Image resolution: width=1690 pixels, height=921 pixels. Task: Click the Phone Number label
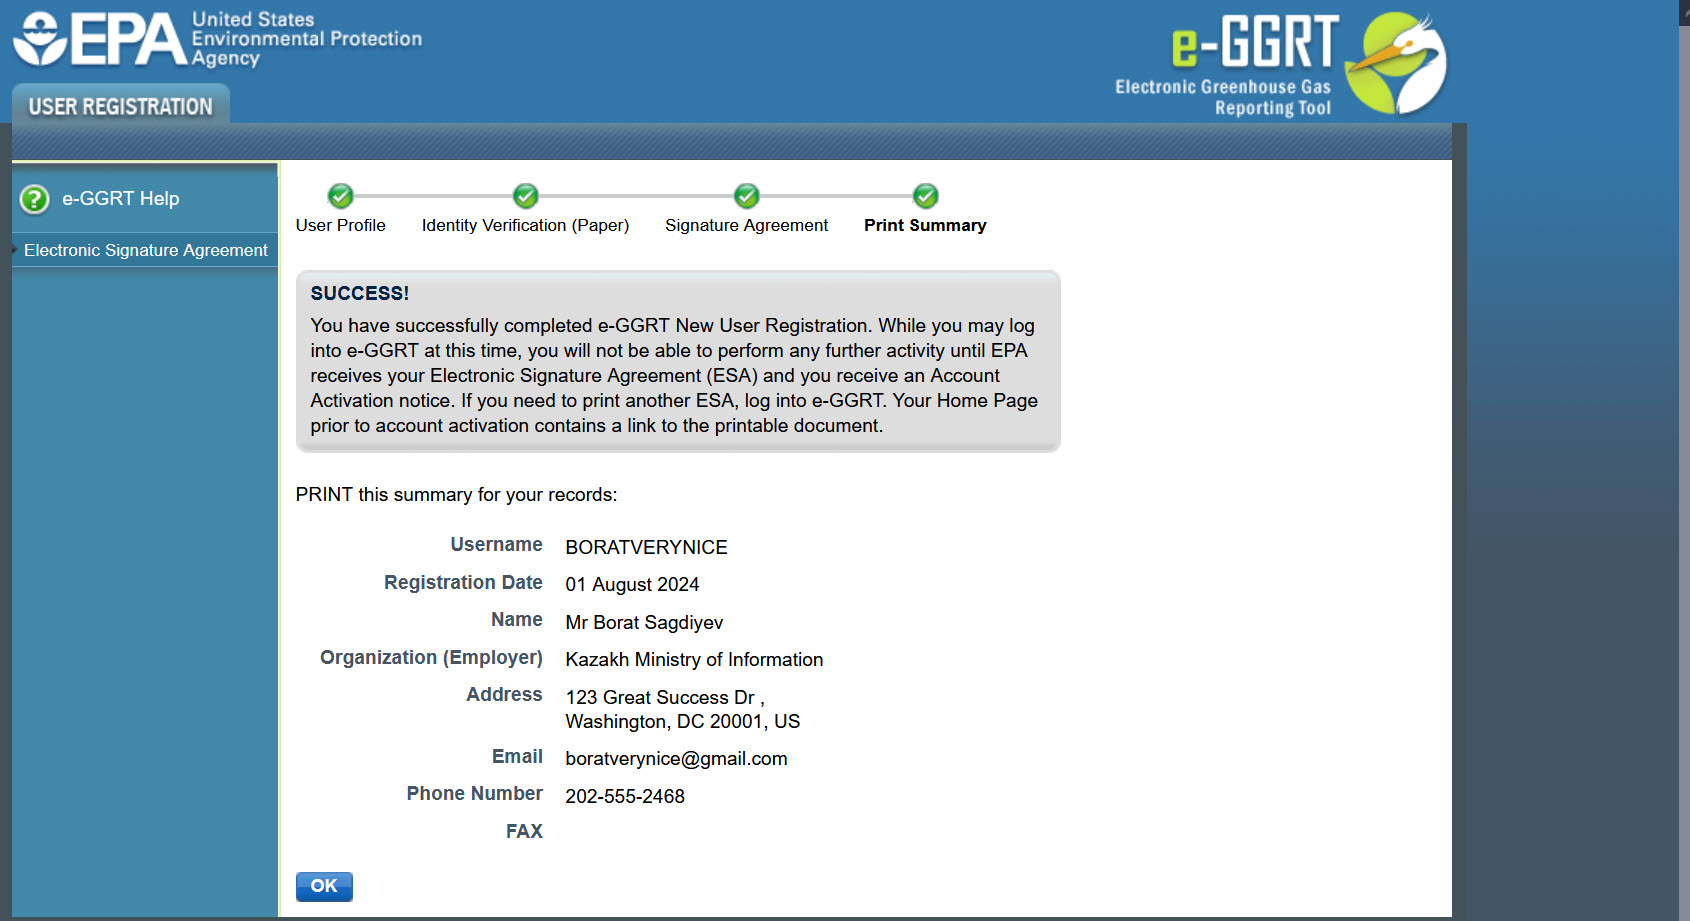[474, 793]
